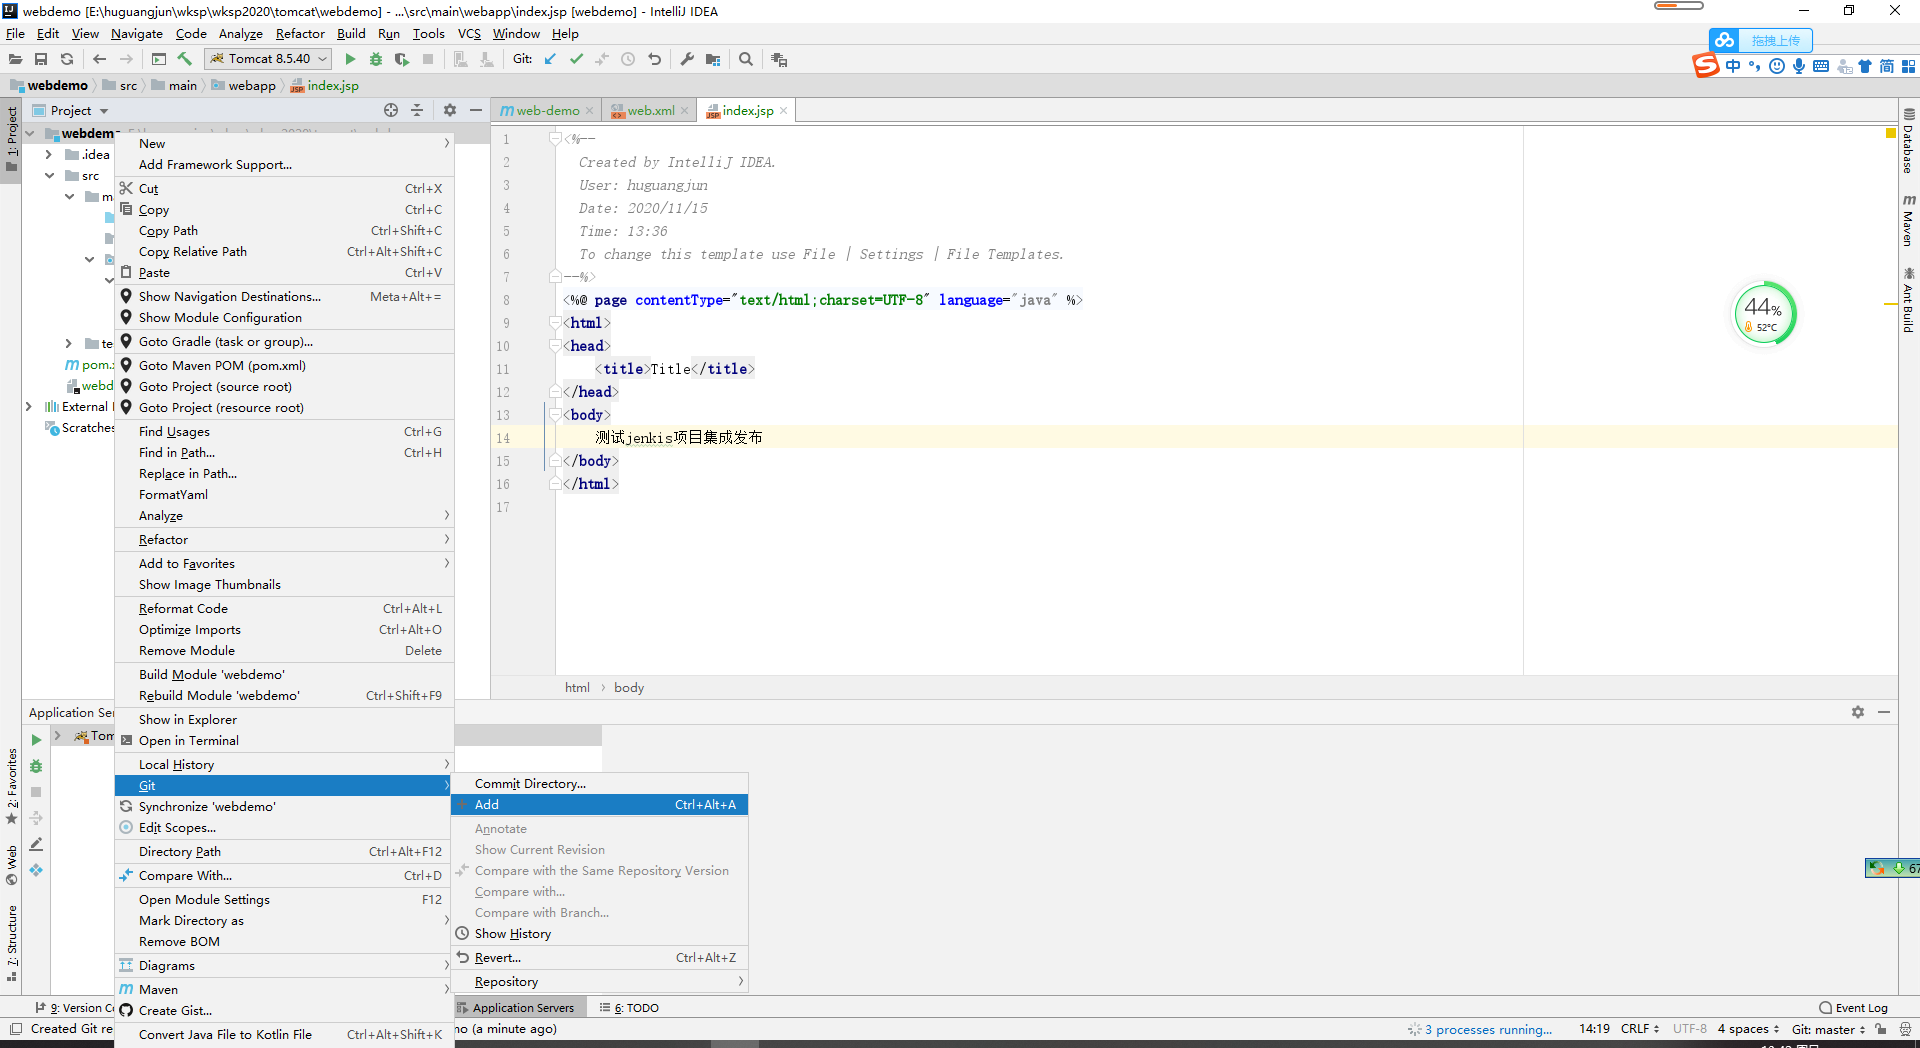
Task: Click the webapp breadcrumb in navigation bar
Action: pos(243,86)
